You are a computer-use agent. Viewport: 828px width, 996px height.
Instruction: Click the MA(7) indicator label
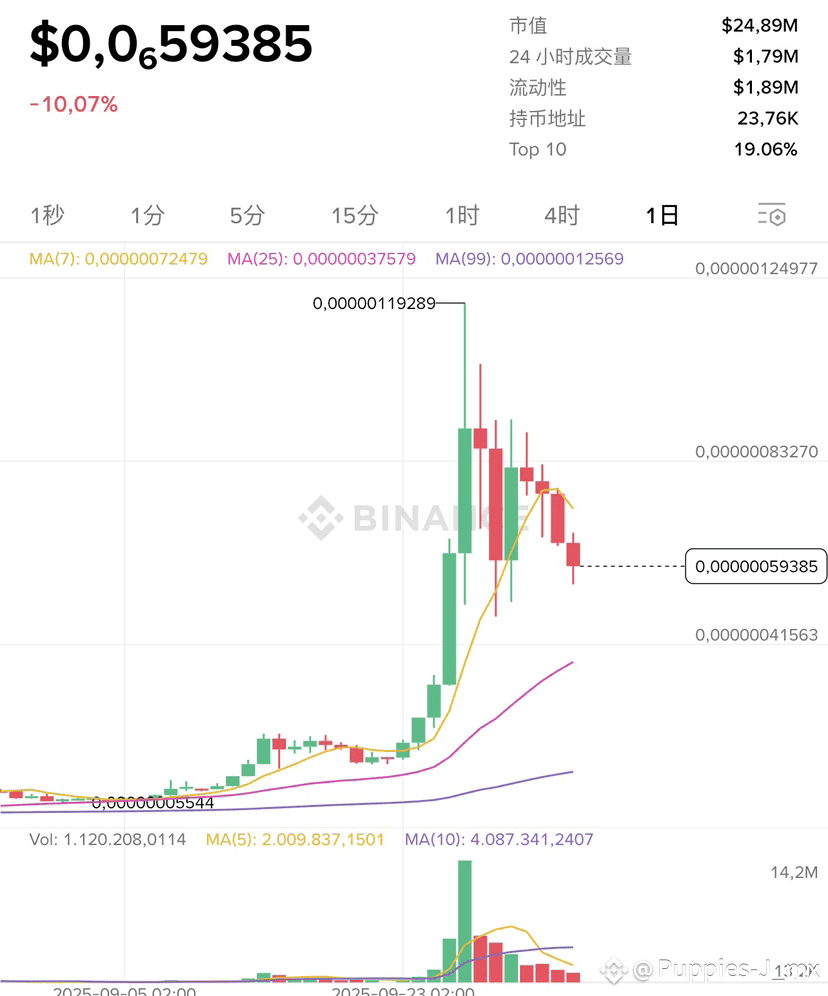pos(118,259)
